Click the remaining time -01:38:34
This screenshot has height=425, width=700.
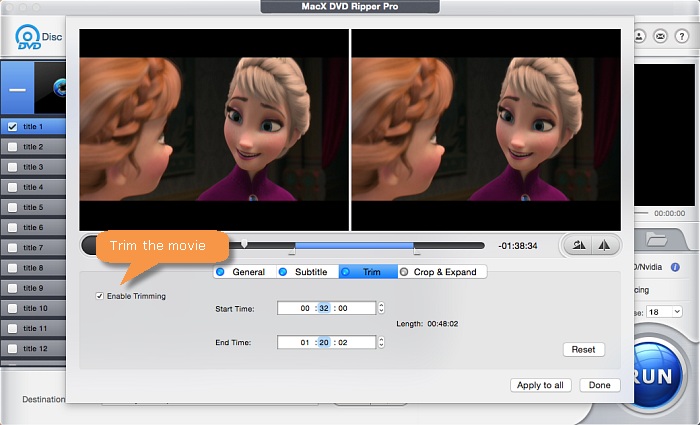click(x=518, y=246)
